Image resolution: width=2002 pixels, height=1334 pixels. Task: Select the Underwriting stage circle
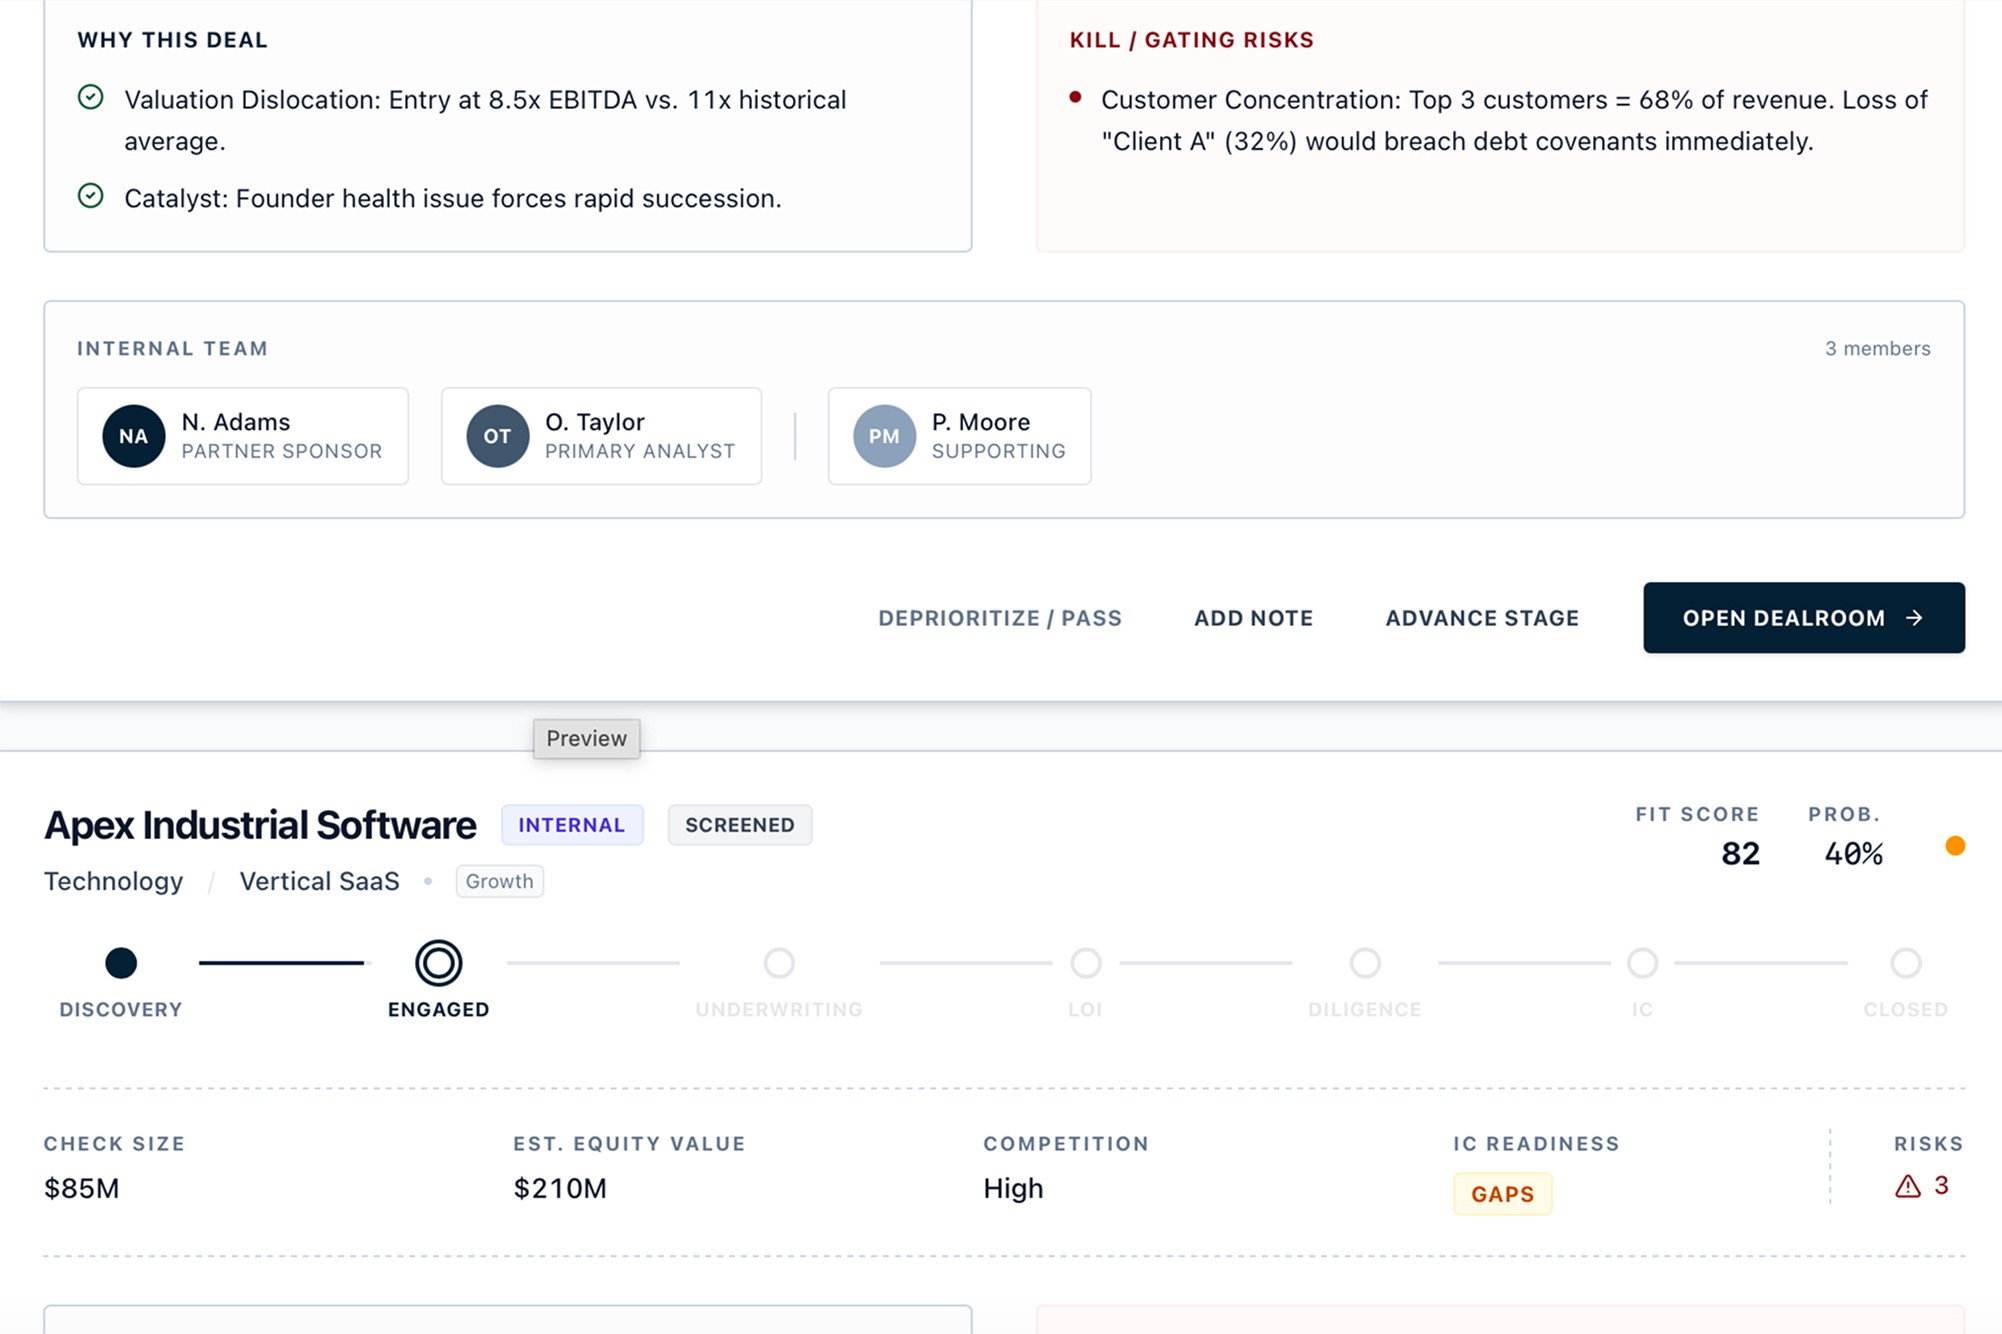(779, 963)
